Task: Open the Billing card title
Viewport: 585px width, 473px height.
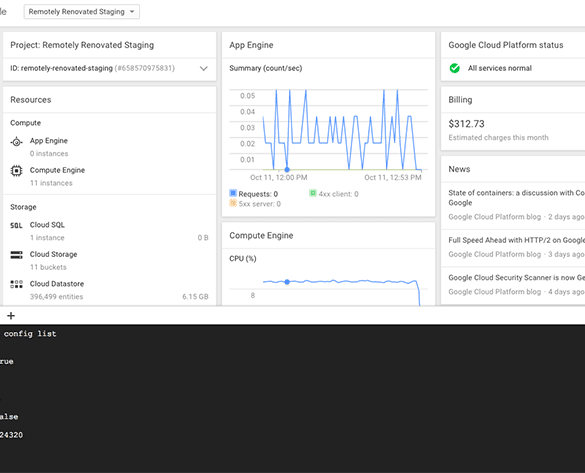Action: pos(460,100)
